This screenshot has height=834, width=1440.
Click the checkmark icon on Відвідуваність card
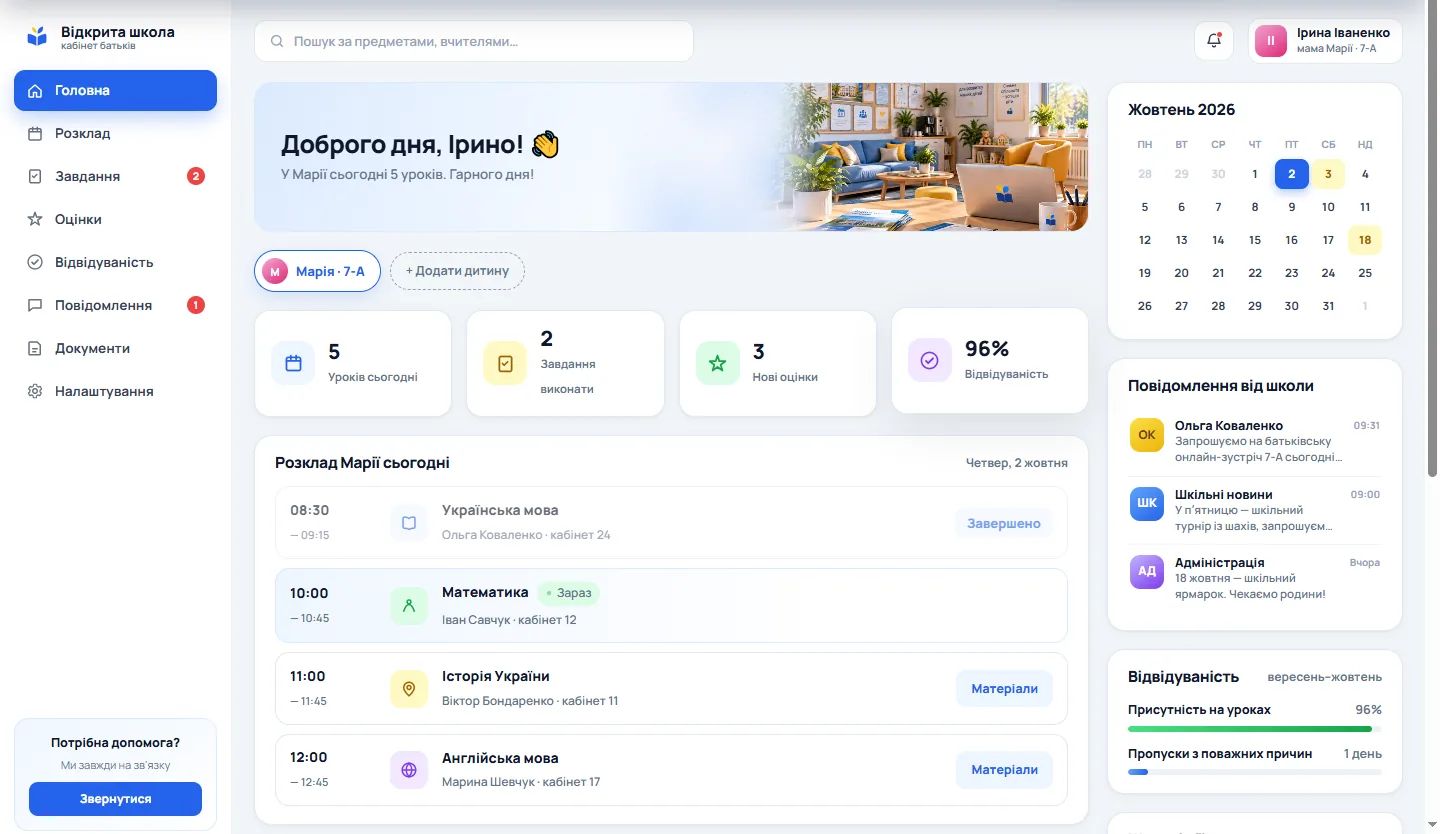click(x=929, y=360)
